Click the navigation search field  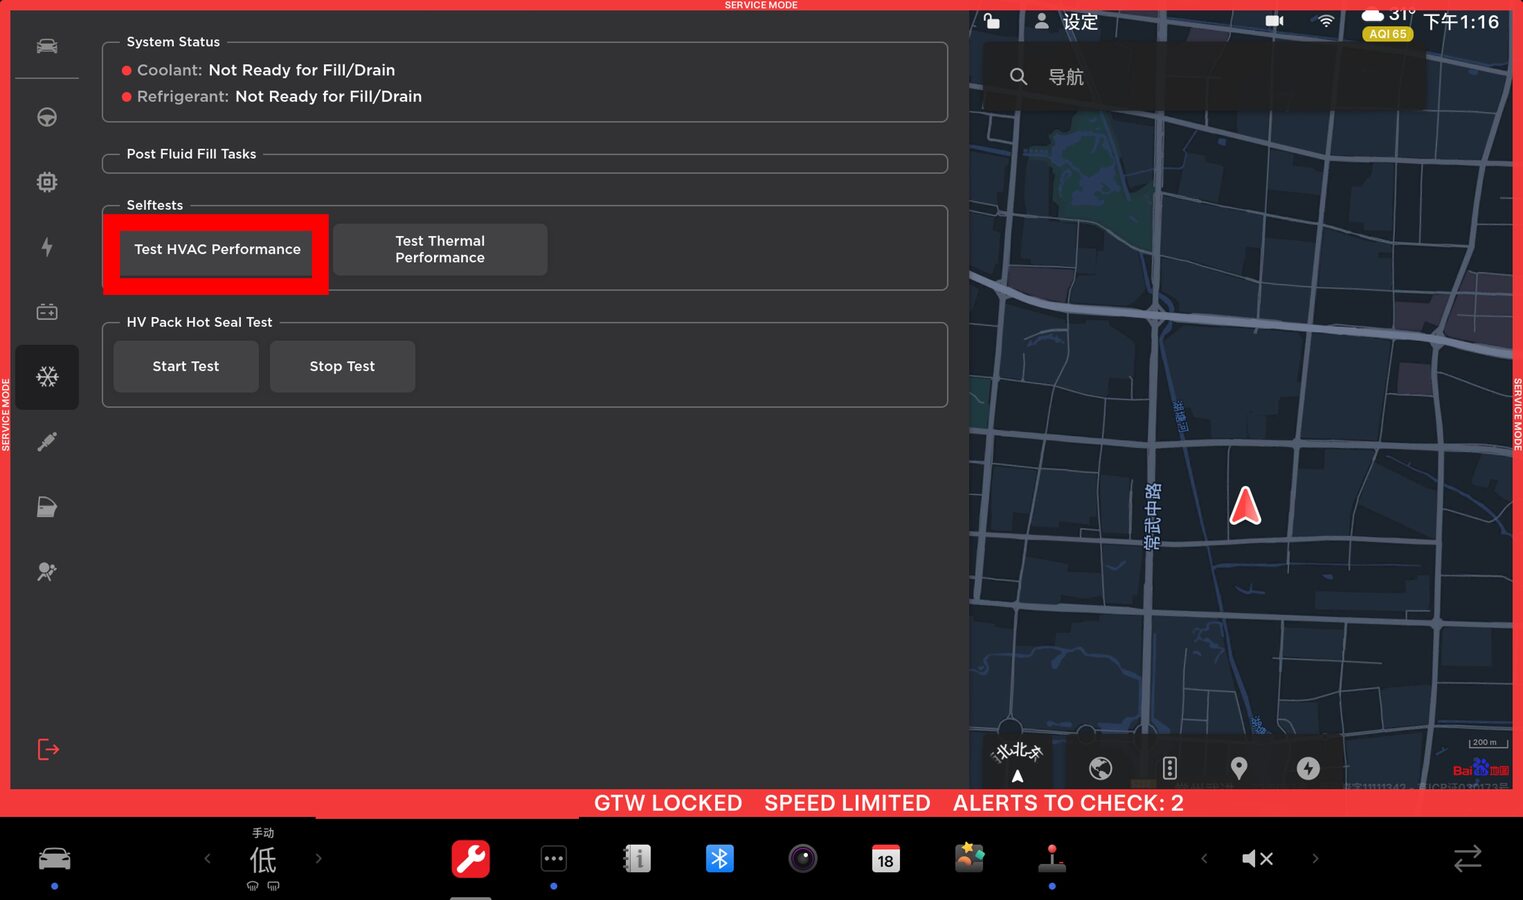(1200, 77)
